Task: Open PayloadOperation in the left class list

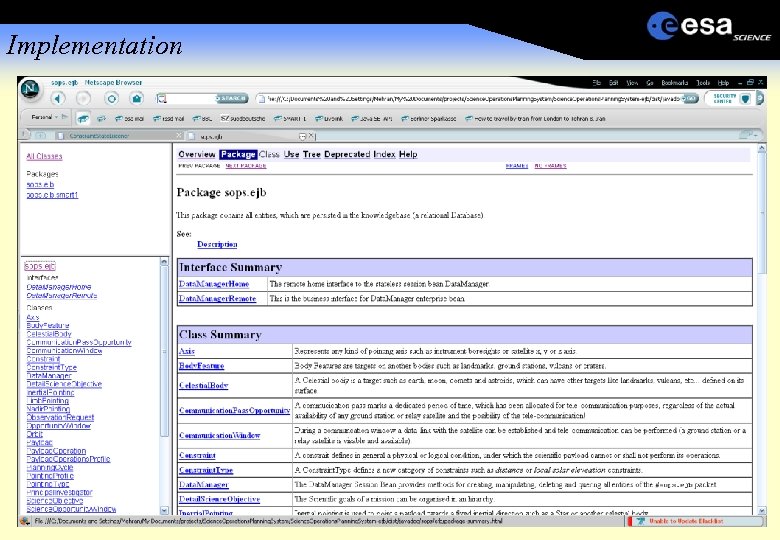Action: (56, 451)
